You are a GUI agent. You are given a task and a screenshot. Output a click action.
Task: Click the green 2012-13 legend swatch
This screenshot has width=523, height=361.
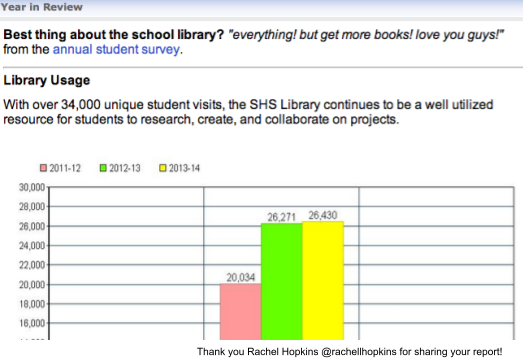[x=103, y=168]
